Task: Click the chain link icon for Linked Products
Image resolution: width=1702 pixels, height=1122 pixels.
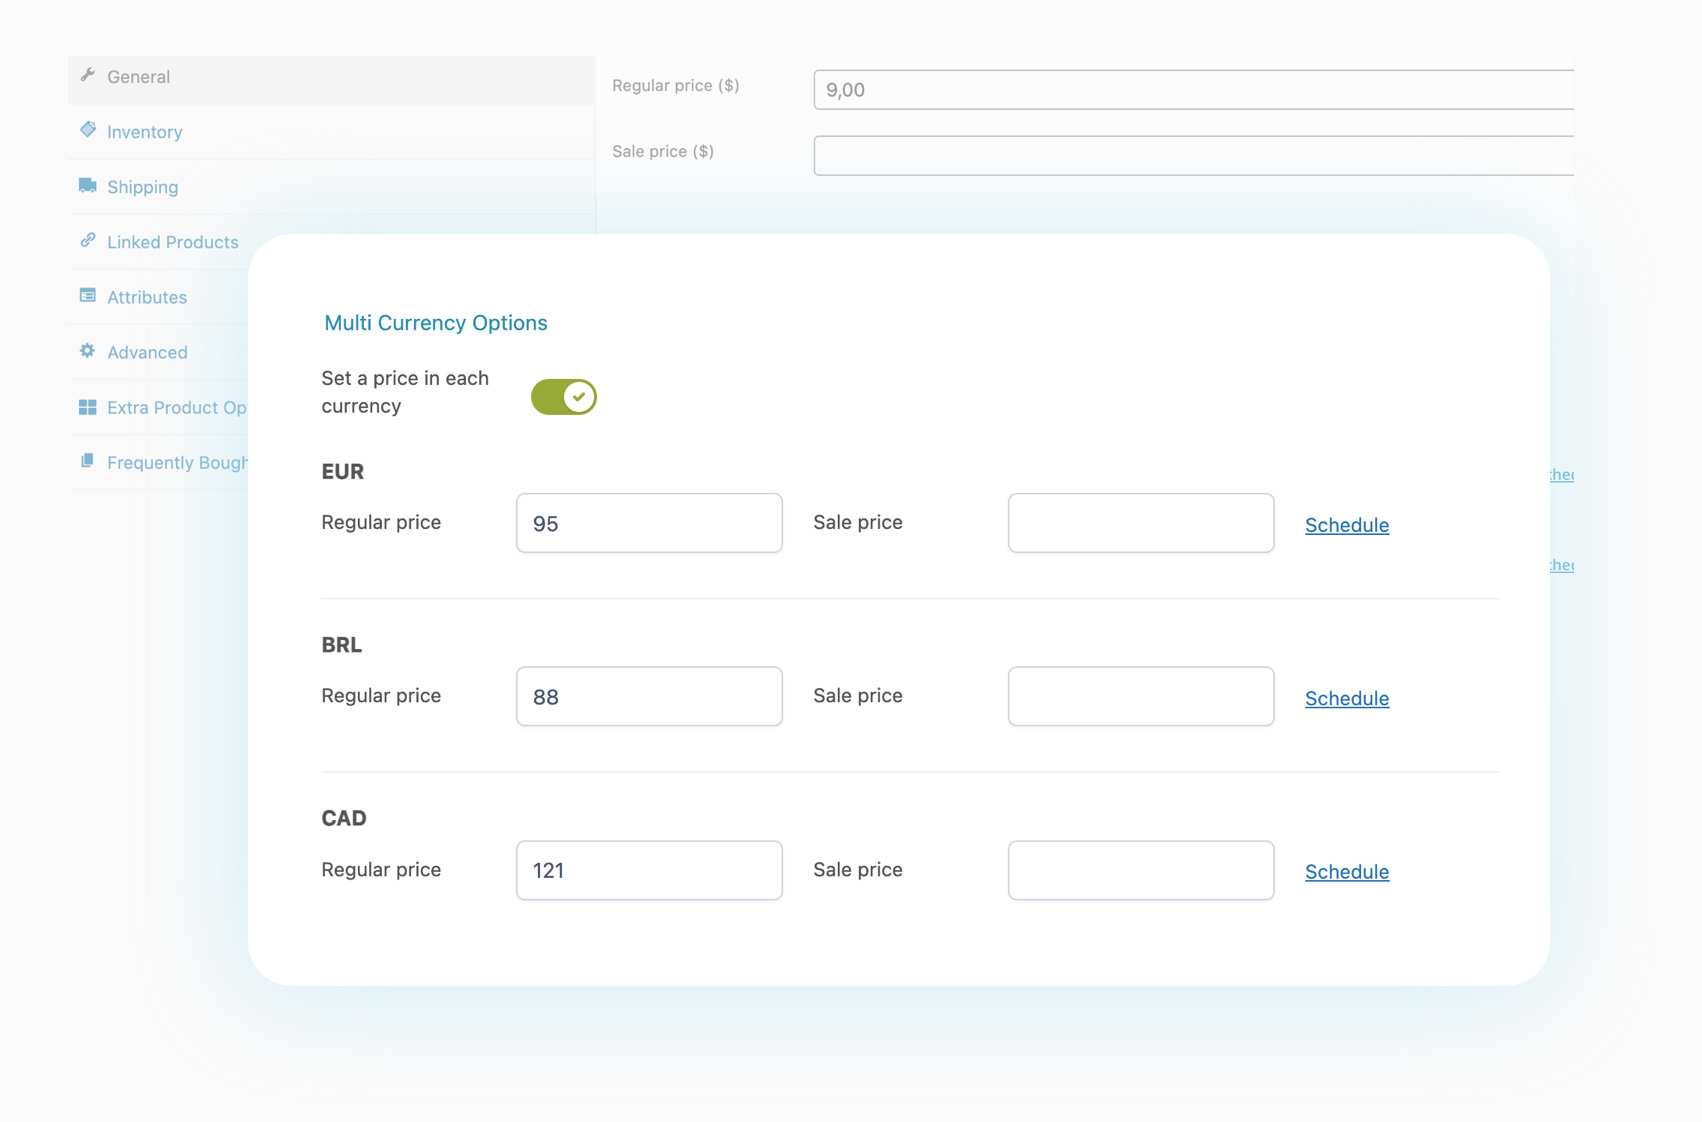Action: pyautogui.click(x=88, y=240)
